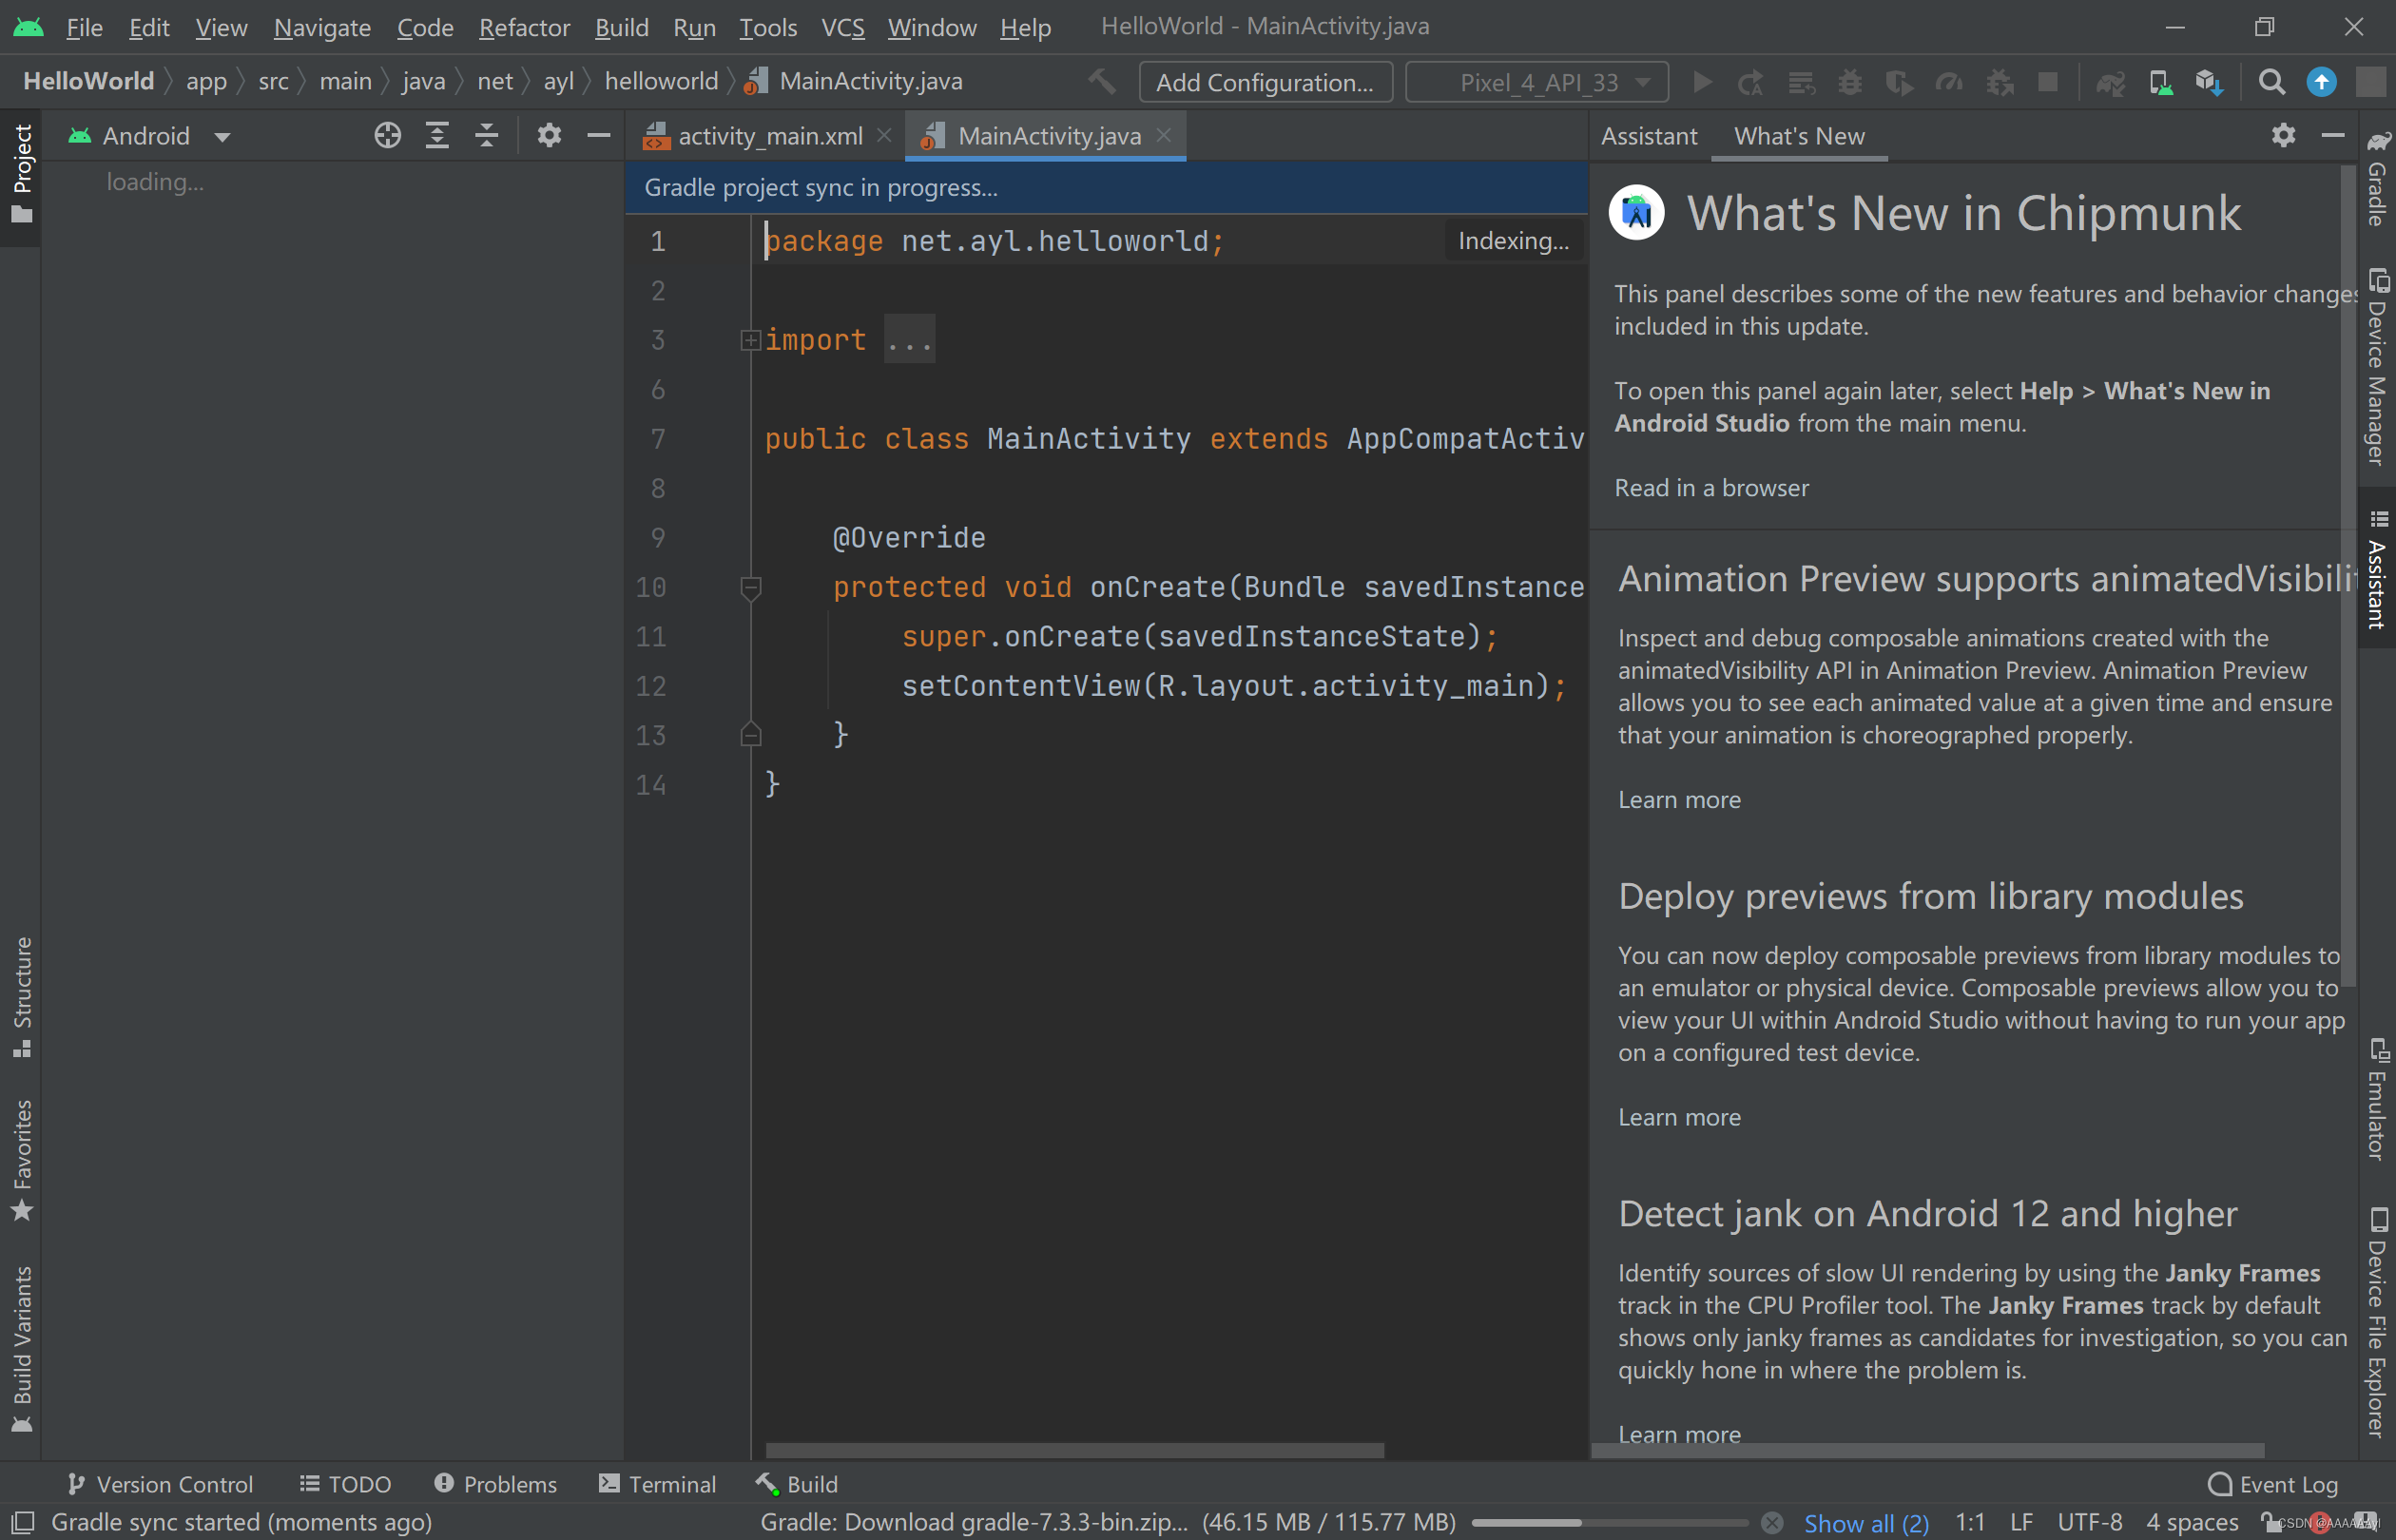The height and width of the screenshot is (1540, 2396).
Task: Open the VCS menu
Action: click(842, 27)
